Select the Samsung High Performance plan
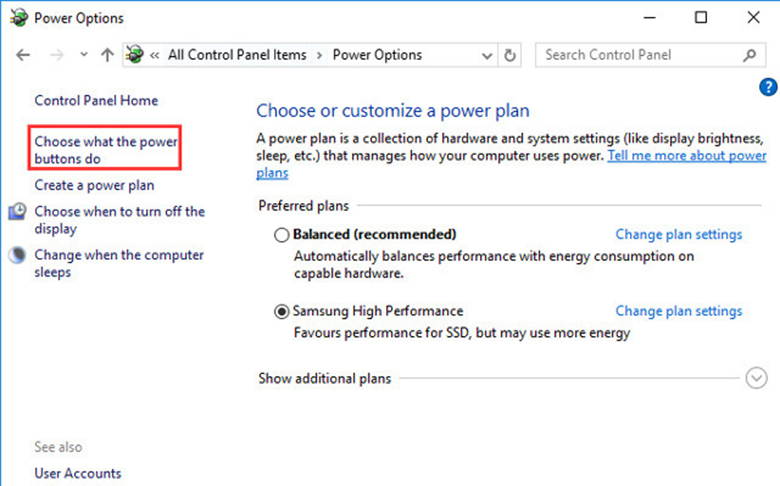Viewport: 780px width, 486px height. (281, 311)
